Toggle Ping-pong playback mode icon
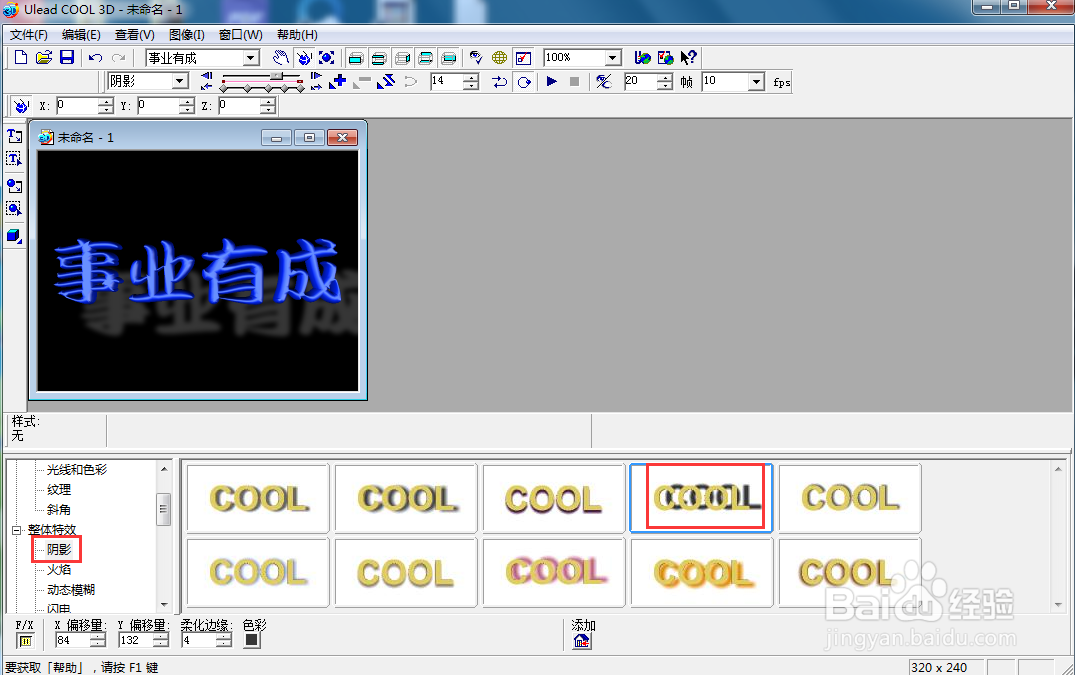Screen dimensions: 1075x675 click(x=500, y=82)
